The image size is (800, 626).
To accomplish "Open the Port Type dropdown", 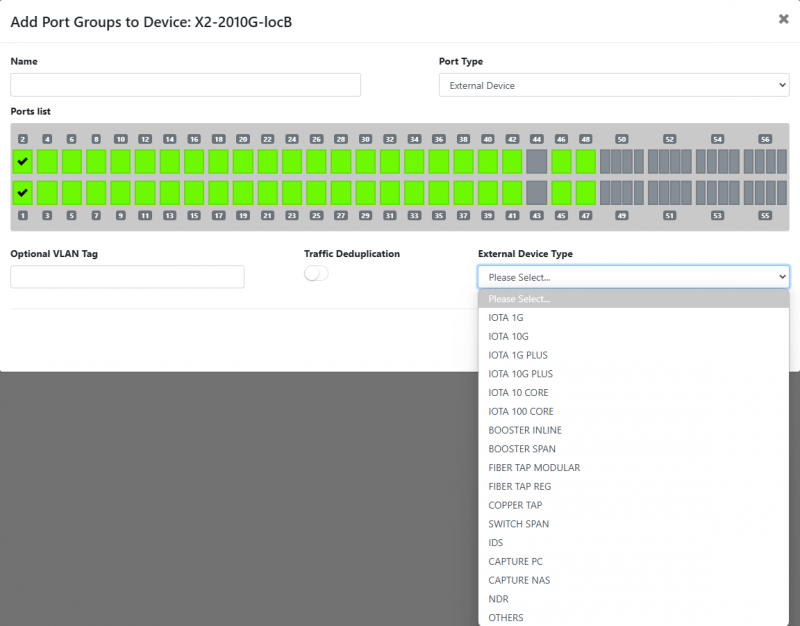I will coord(614,86).
